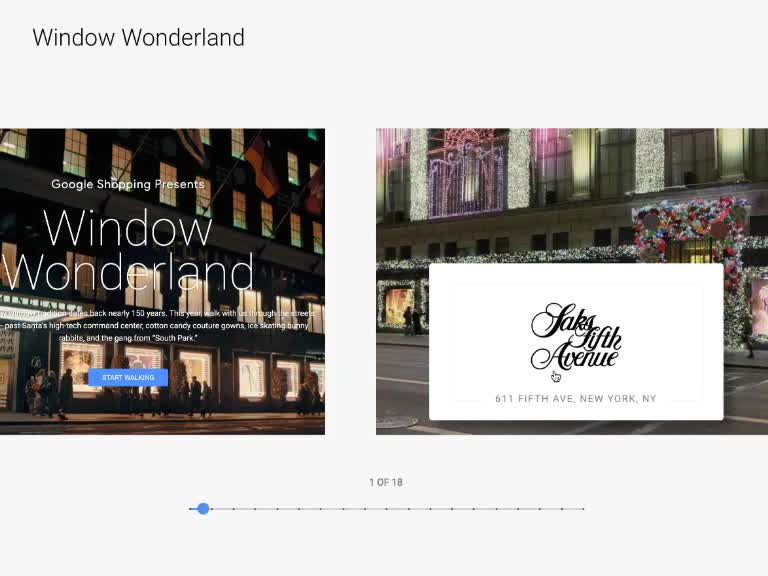Viewport: 768px width, 576px height.
Task: Select the Window Wonderland intro slide image
Action: (x=162, y=281)
